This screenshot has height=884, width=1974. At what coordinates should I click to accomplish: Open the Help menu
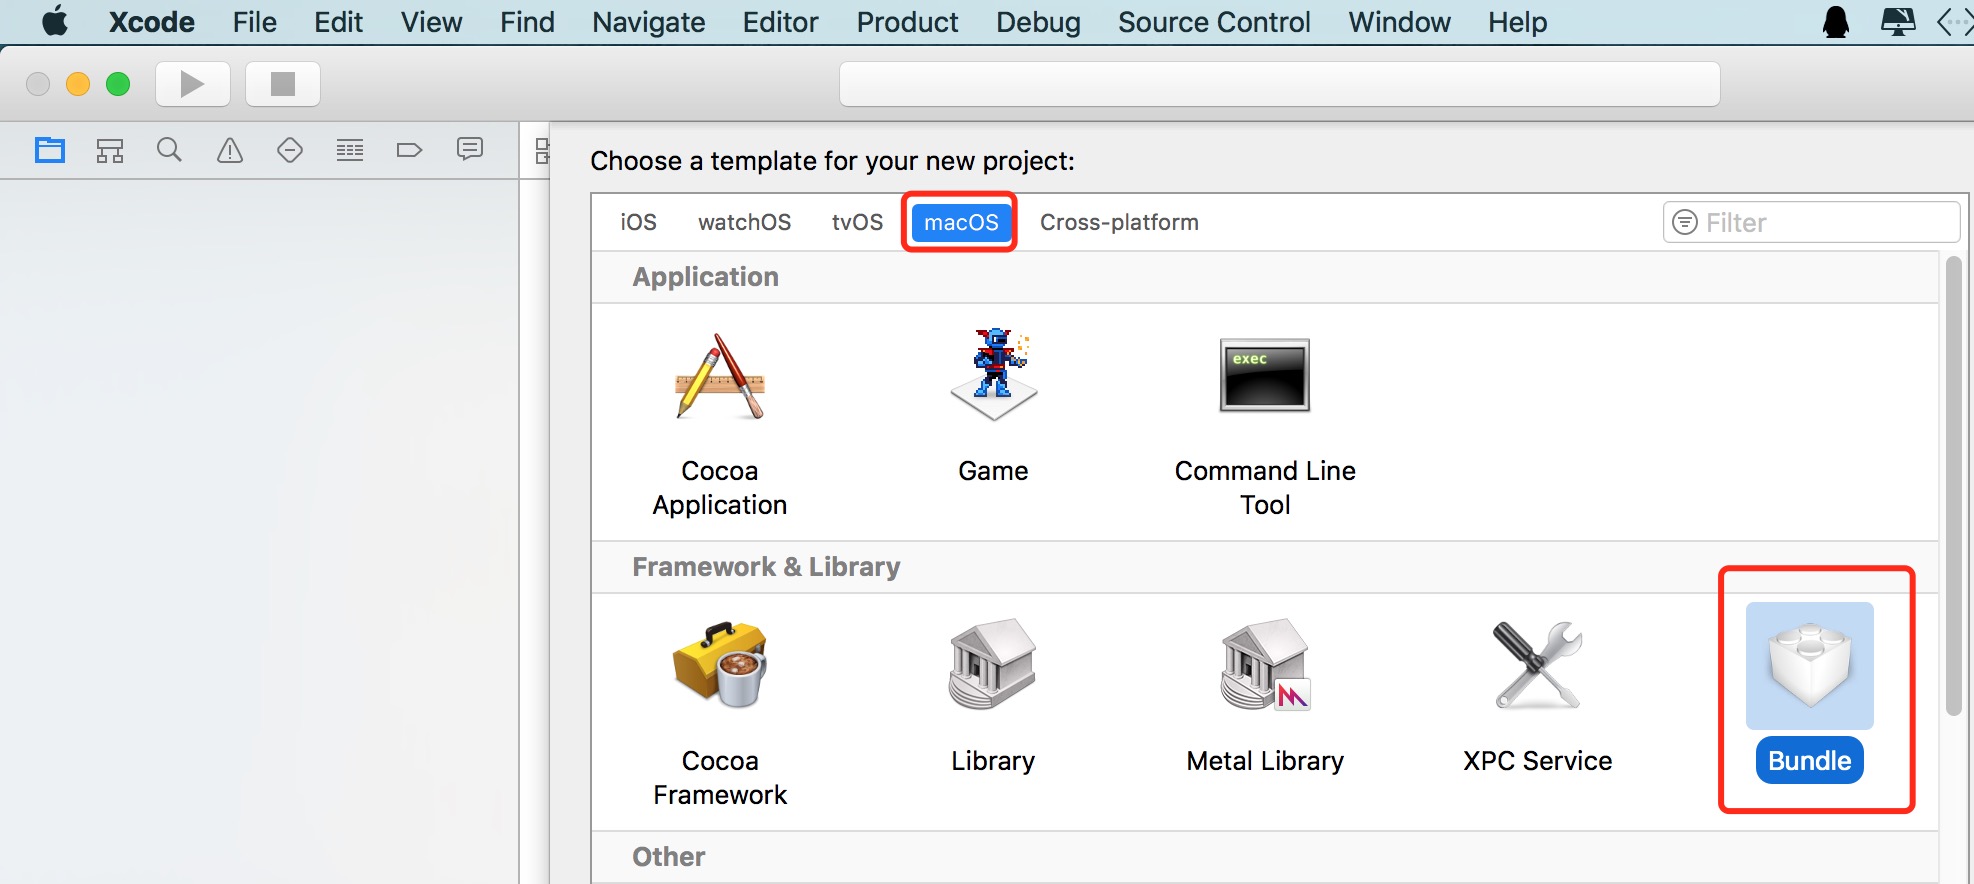(1517, 22)
